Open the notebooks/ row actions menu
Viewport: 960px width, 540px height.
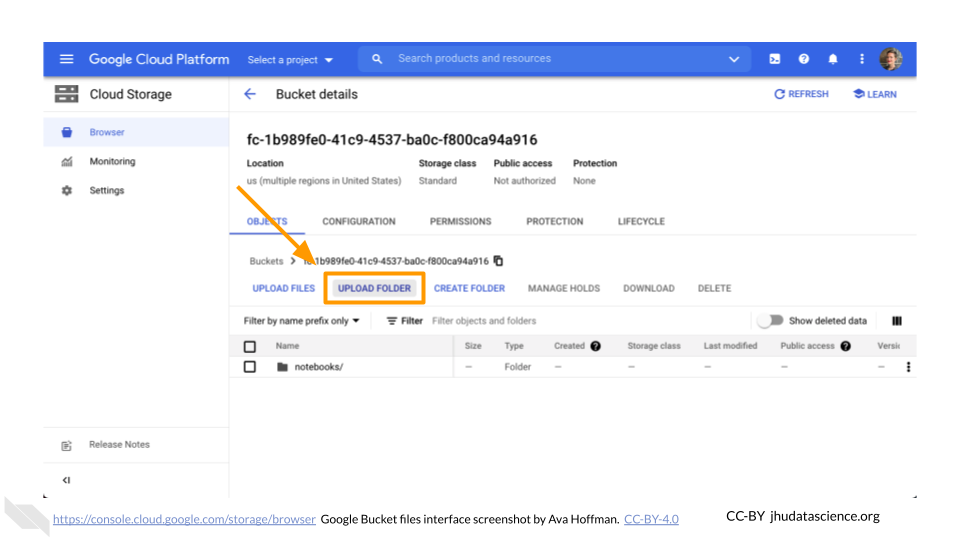[908, 367]
